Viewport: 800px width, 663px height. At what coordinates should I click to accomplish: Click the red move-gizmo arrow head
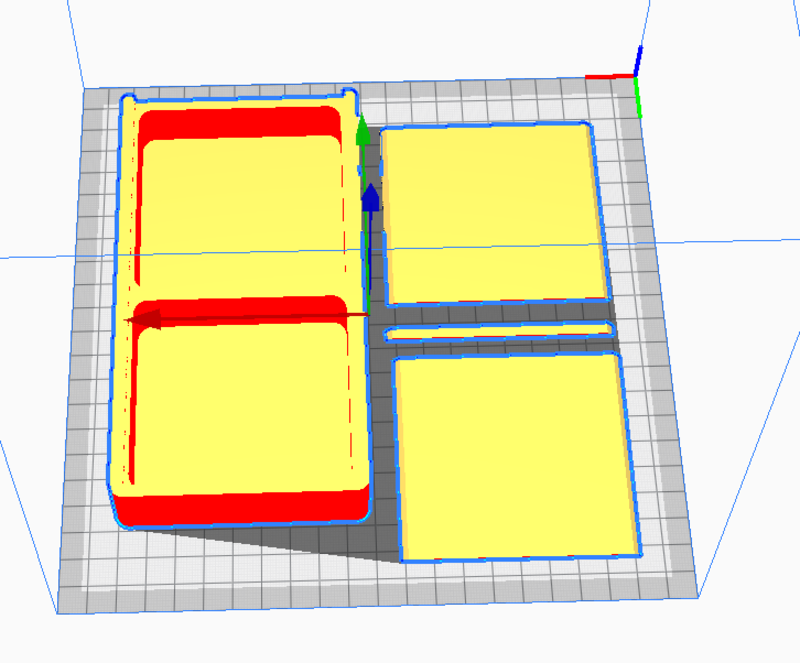[144, 320]
